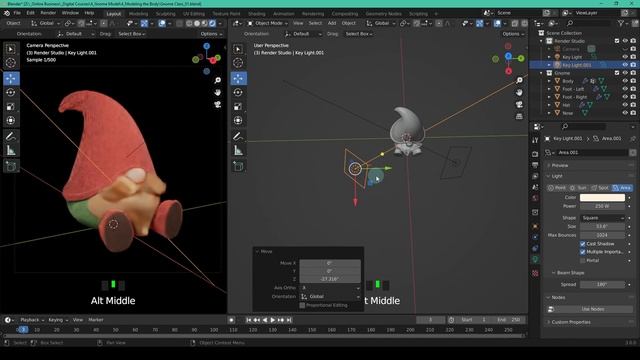Open the Window menu

[x=70, y=13]
